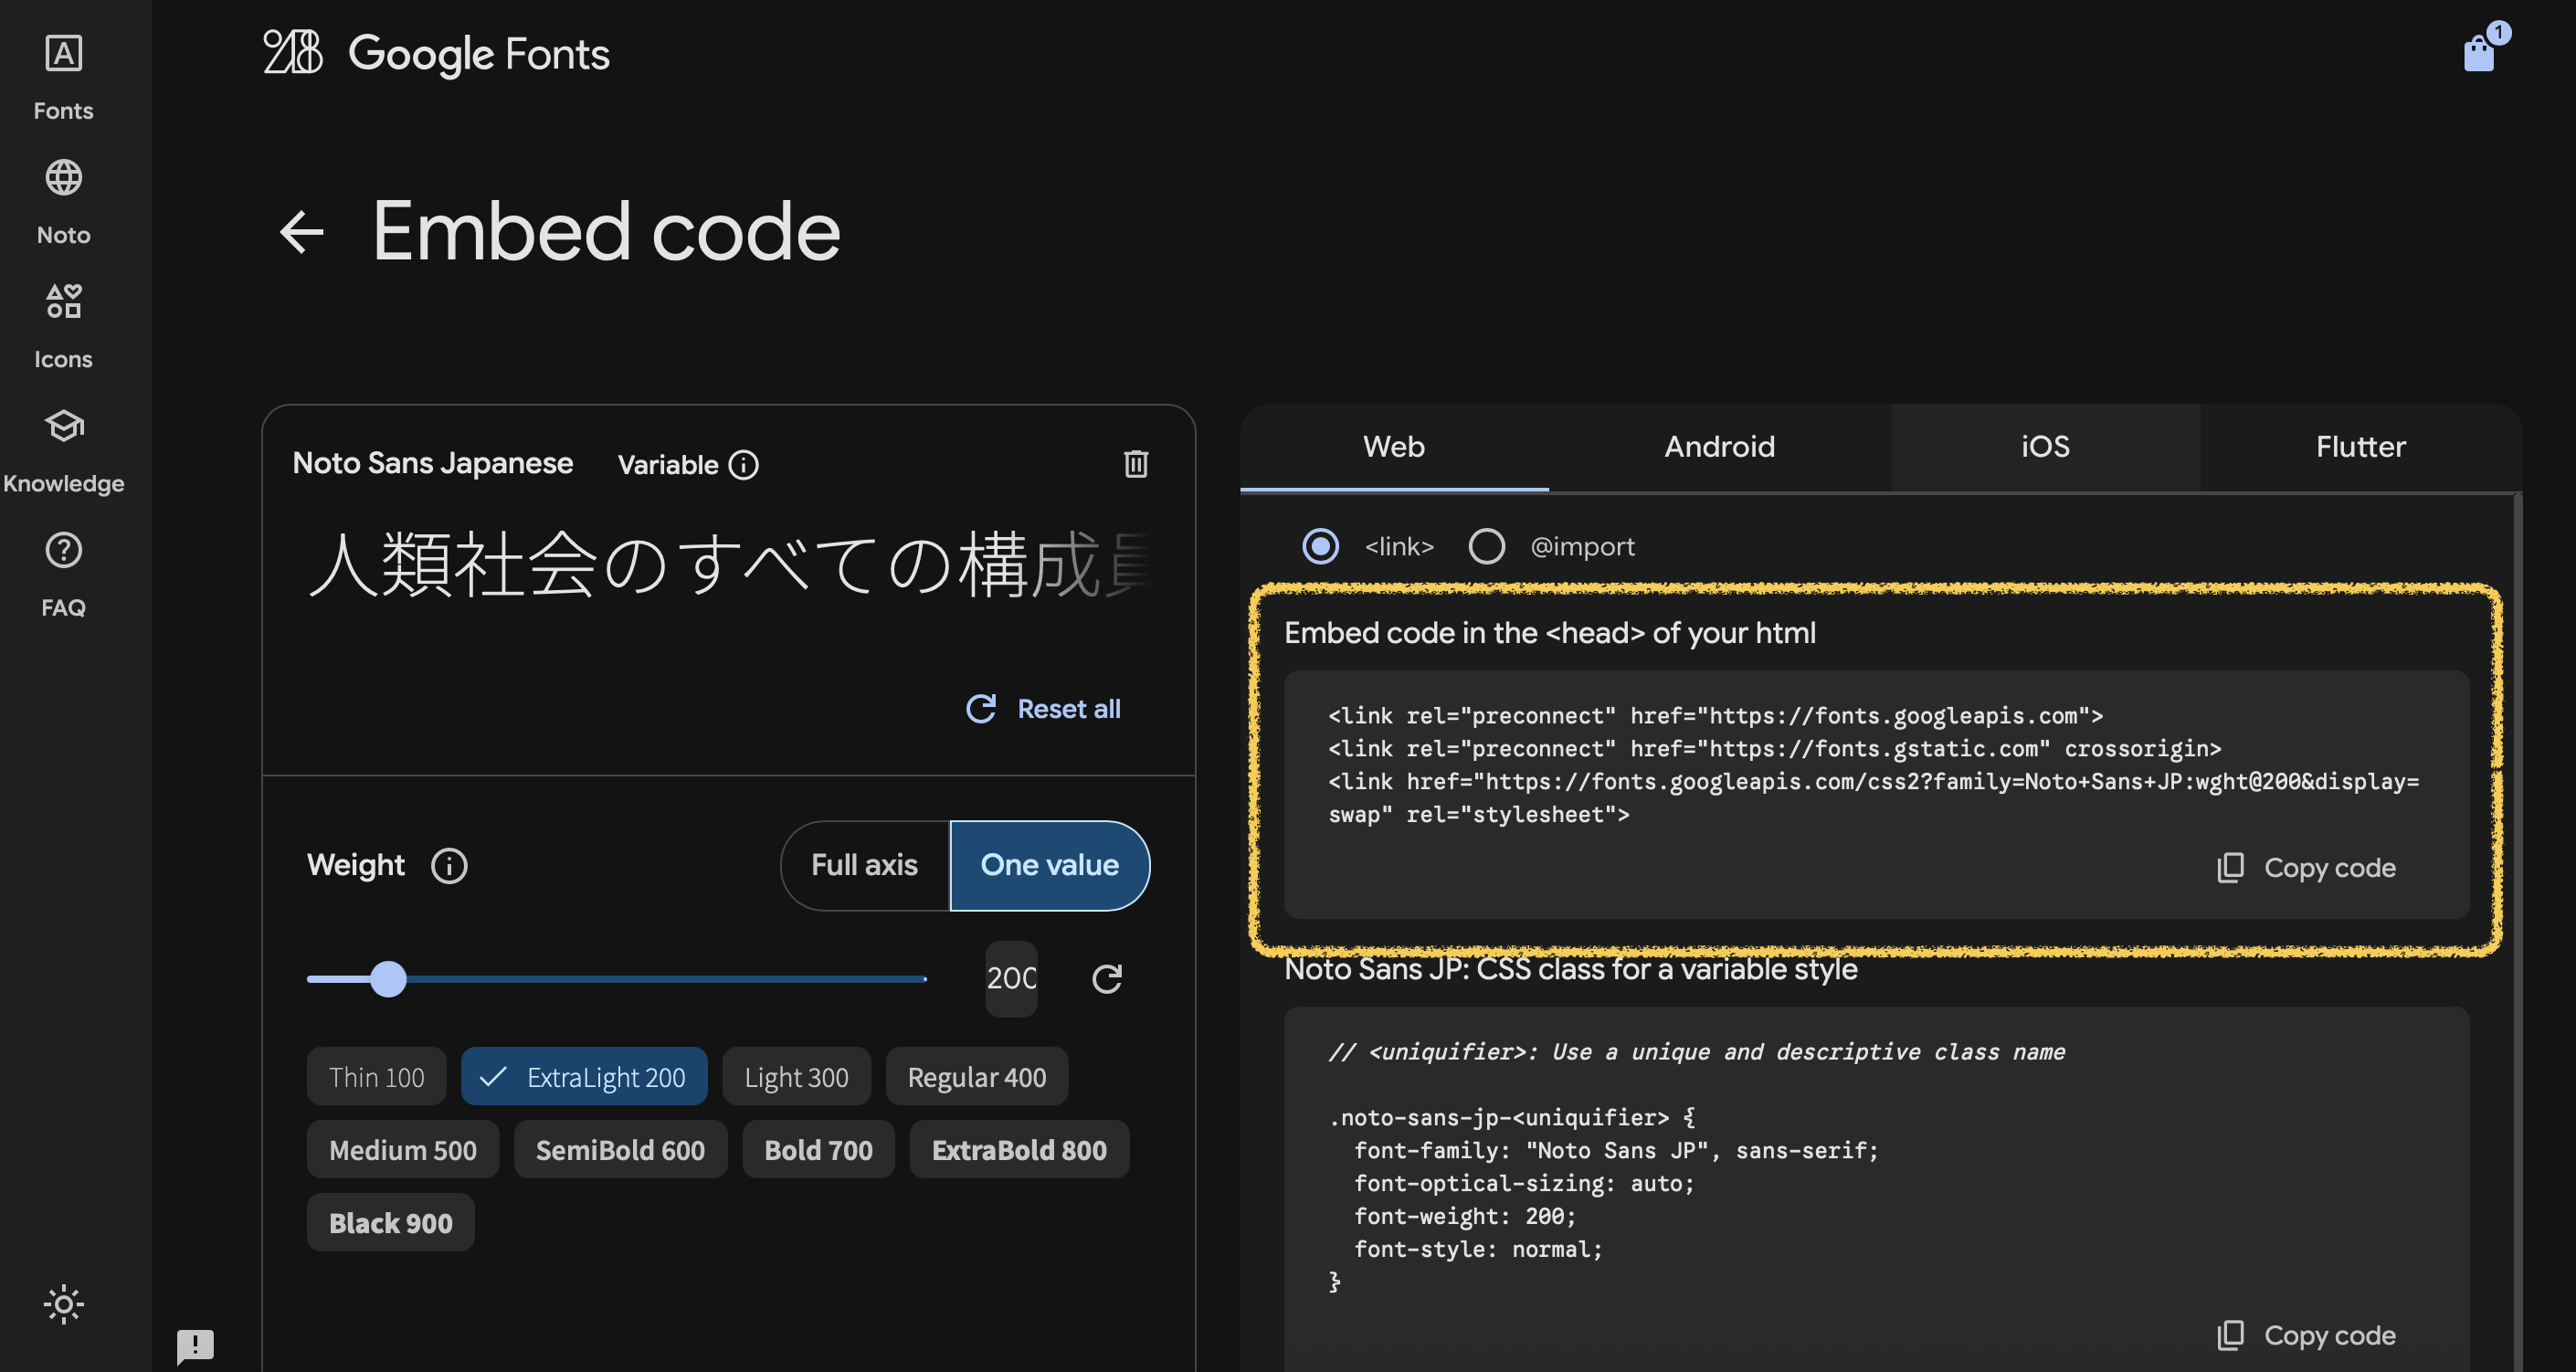Click Reset all
Screen dimensions: 2576x1372
[1043, 709]
